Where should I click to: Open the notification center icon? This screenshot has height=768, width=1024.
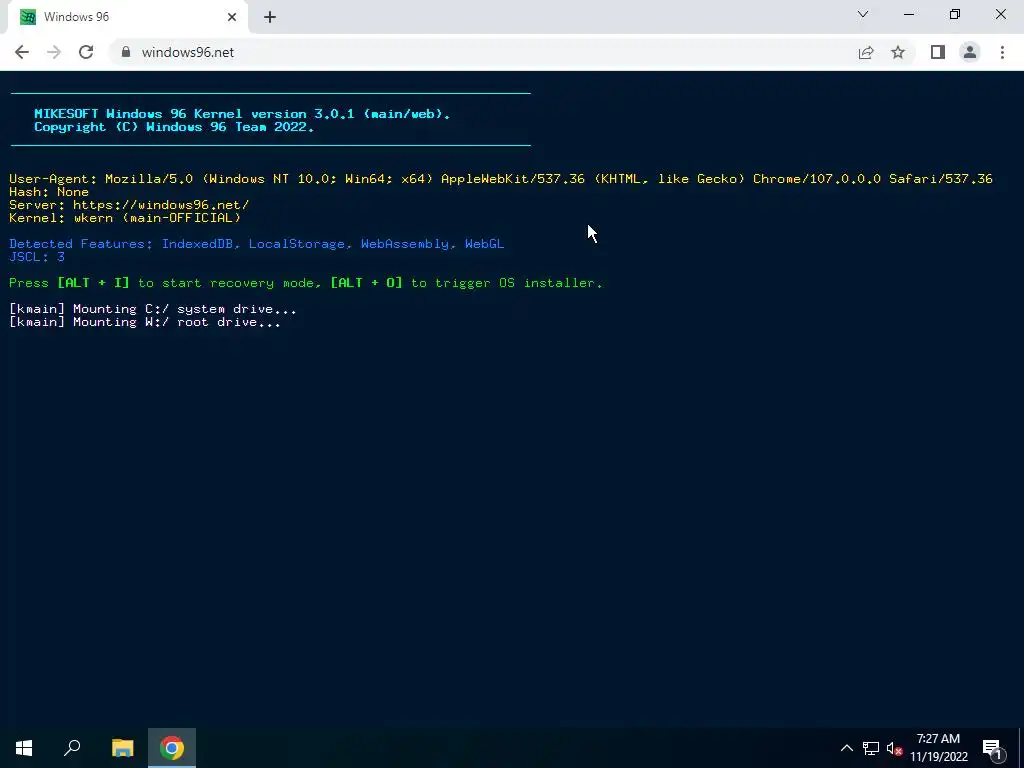992,749
